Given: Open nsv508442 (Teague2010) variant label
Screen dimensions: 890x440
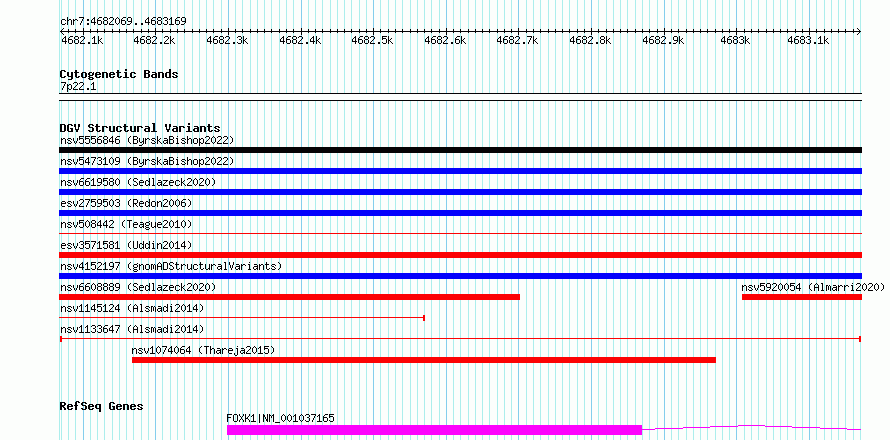Looking at the screenshot, I should (126, 224).
